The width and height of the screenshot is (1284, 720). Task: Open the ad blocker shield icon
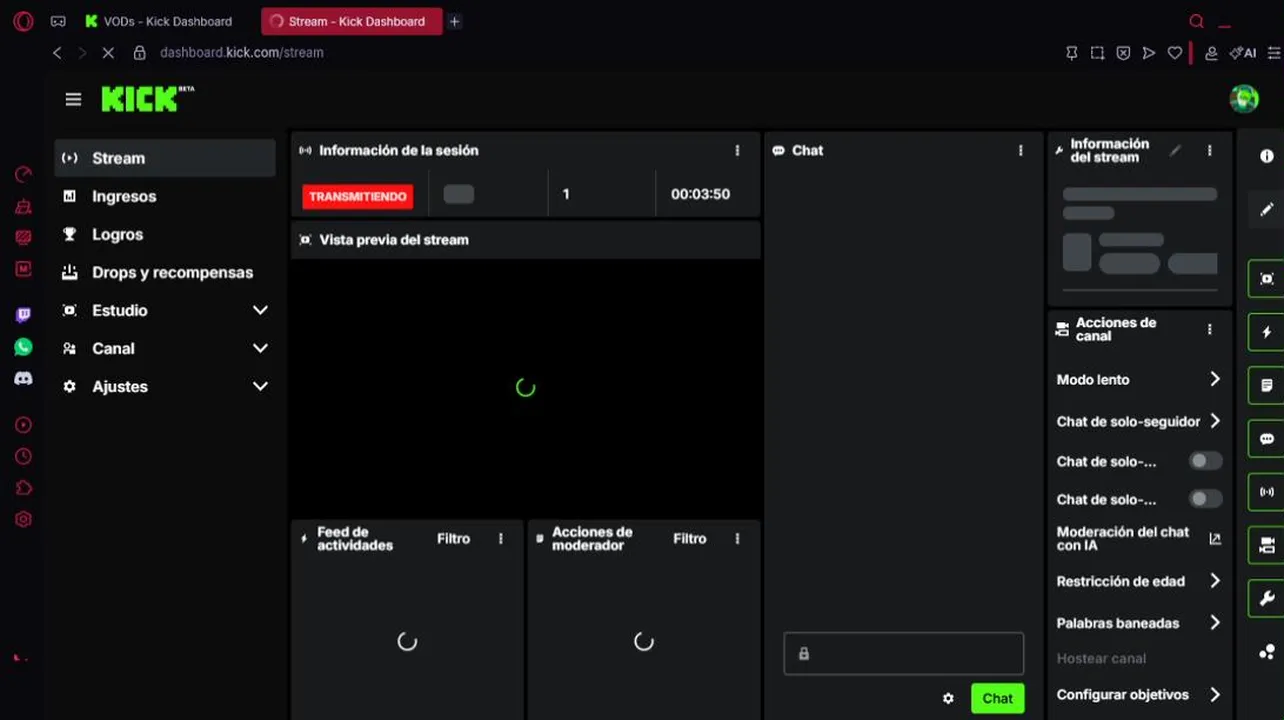coord(1123,53)
